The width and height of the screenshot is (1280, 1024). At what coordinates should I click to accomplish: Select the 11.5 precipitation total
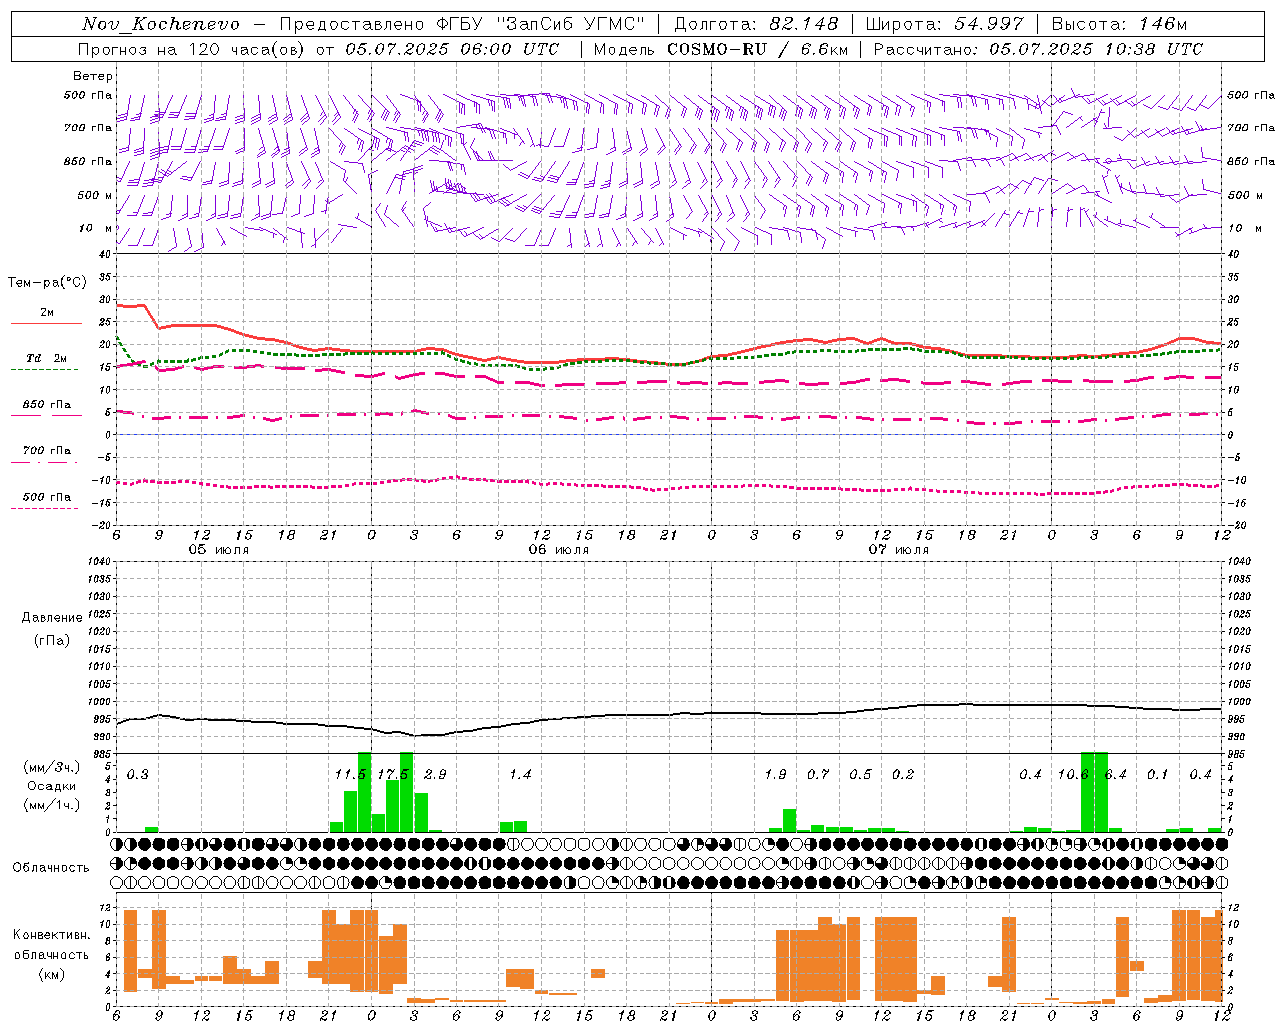click(351, 775)
